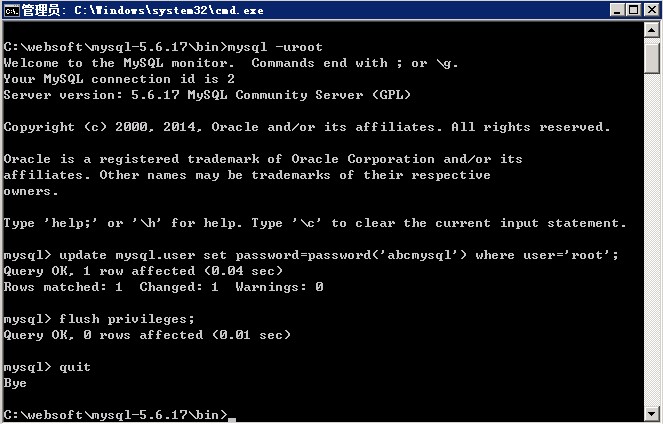Click the scrollbar down arrow
The width and height of the screenshot is (663, 424).
653,415
